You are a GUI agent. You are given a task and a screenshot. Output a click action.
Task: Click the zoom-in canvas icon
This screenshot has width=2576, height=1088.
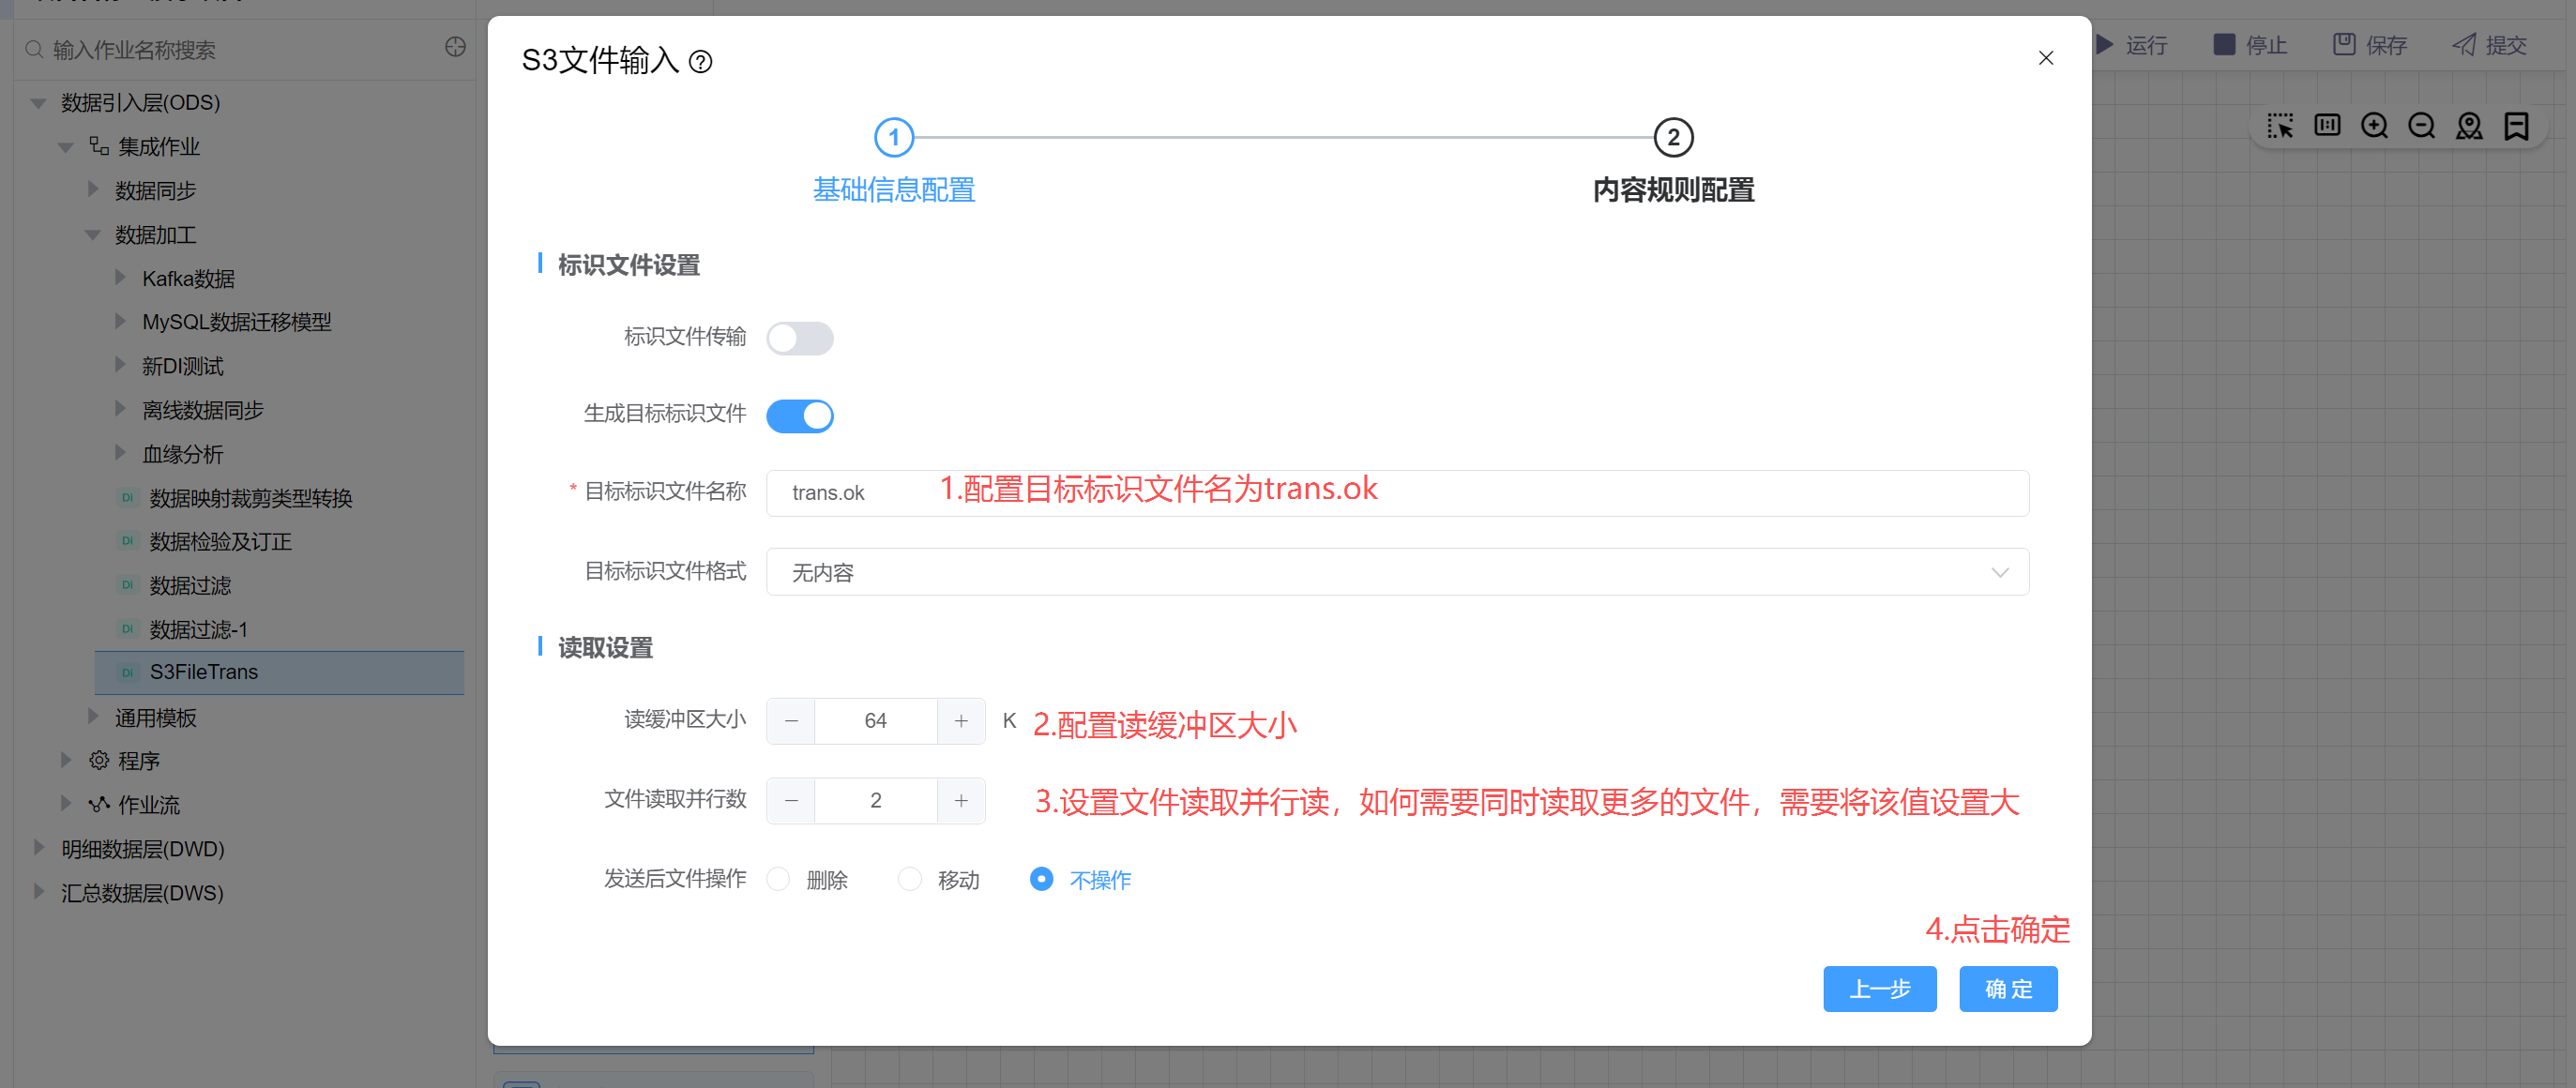click(x=2374, y=126)
